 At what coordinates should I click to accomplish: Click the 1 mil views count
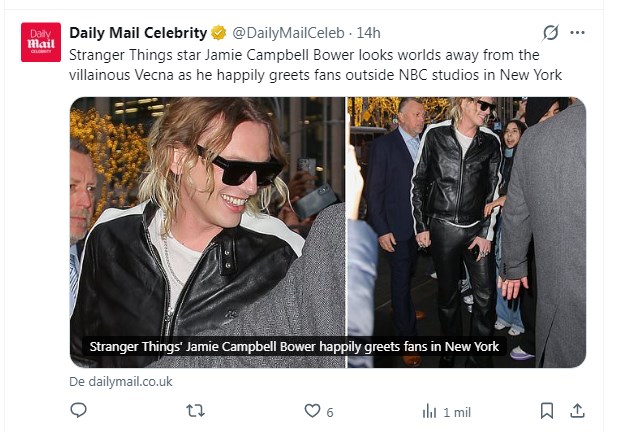pos(457,412)
